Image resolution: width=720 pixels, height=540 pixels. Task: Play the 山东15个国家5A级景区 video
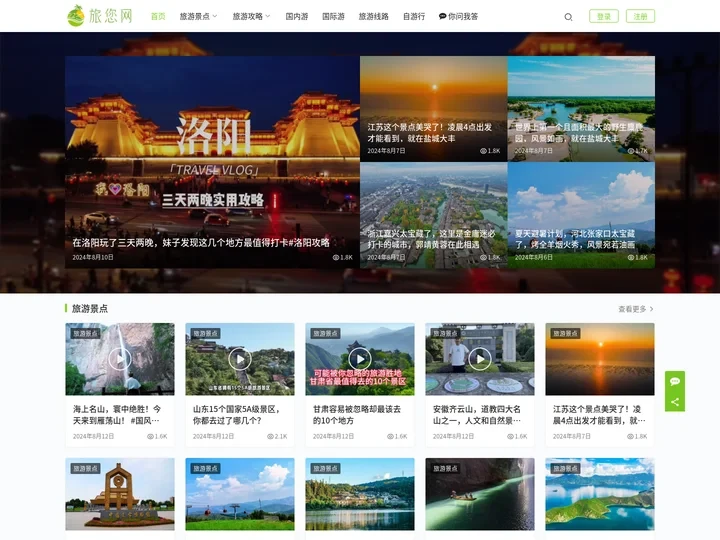coord(240,359)
